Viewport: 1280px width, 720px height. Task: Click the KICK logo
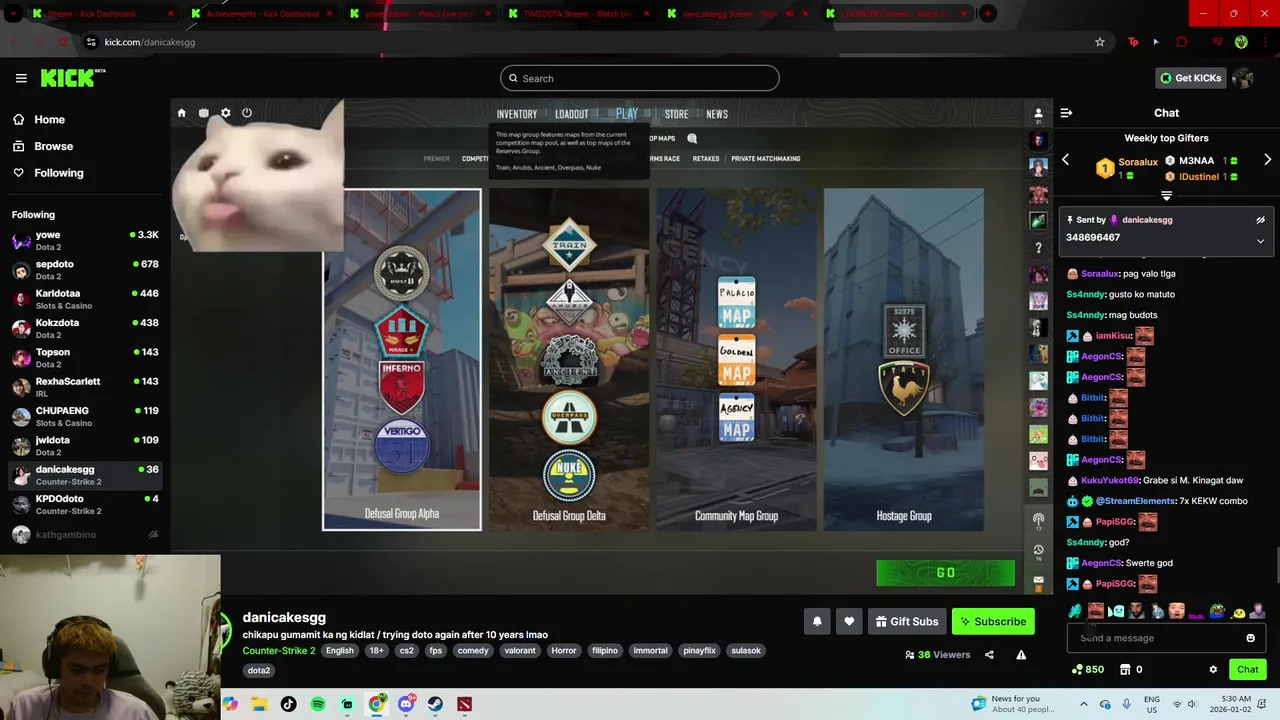(x=72, y=78)
